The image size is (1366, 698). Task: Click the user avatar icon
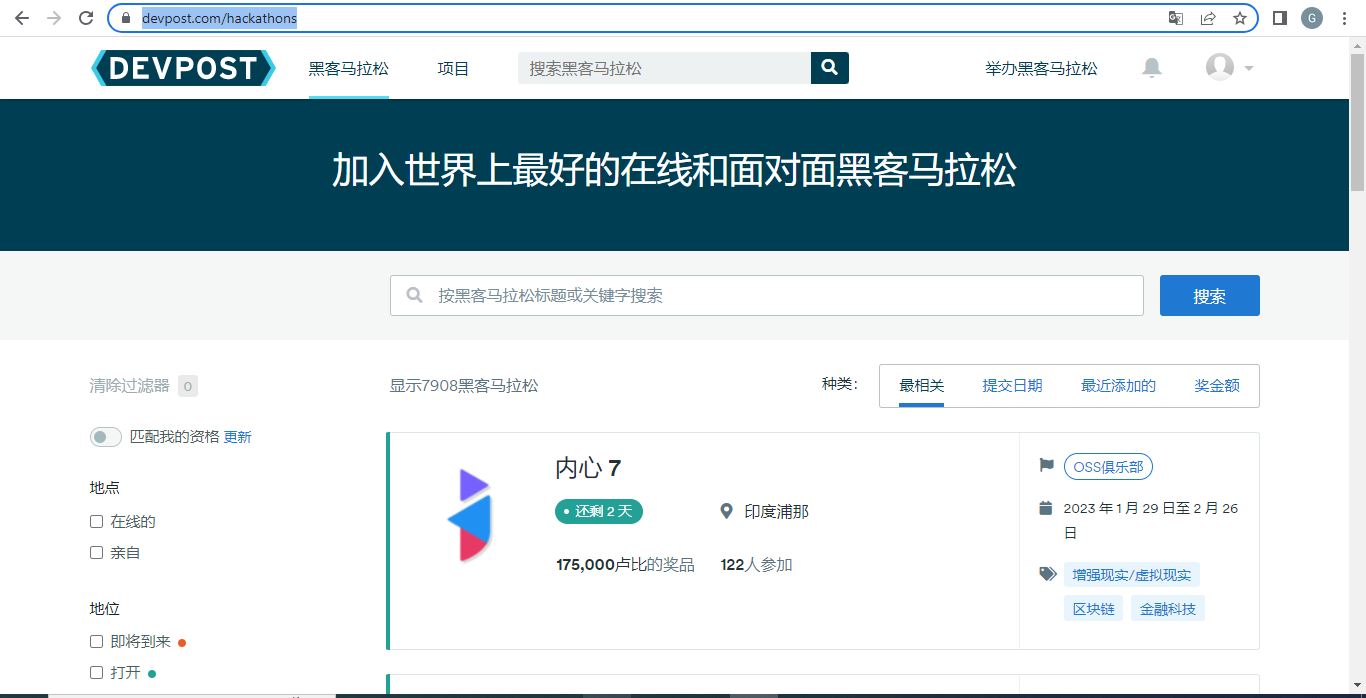tap(1219, 67)
